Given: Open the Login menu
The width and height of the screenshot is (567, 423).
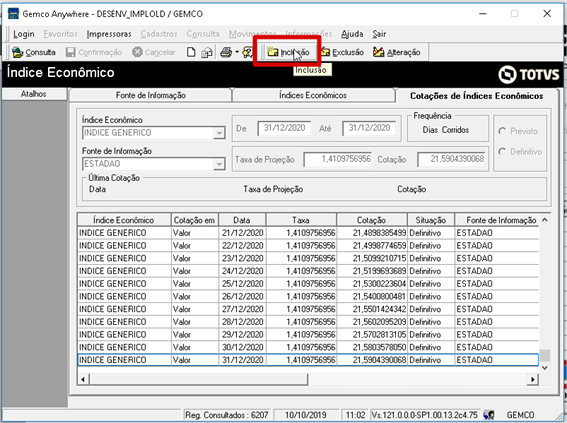Looking at the screenshot, I should pos(24,34).
